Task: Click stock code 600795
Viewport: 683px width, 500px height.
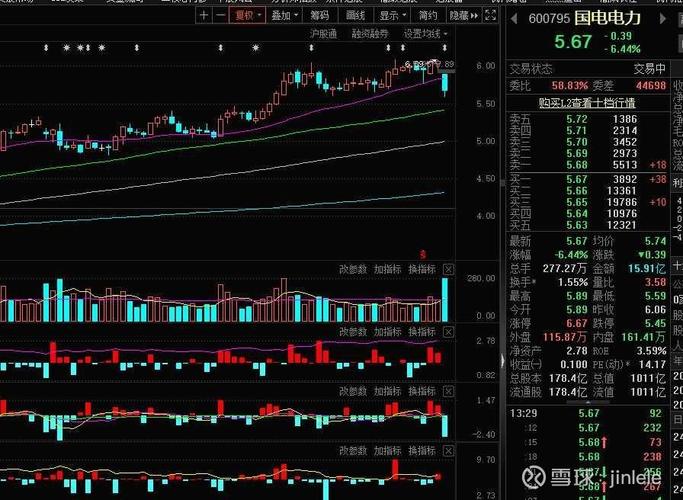Action: pyautogui.click(x=549, y=19)
